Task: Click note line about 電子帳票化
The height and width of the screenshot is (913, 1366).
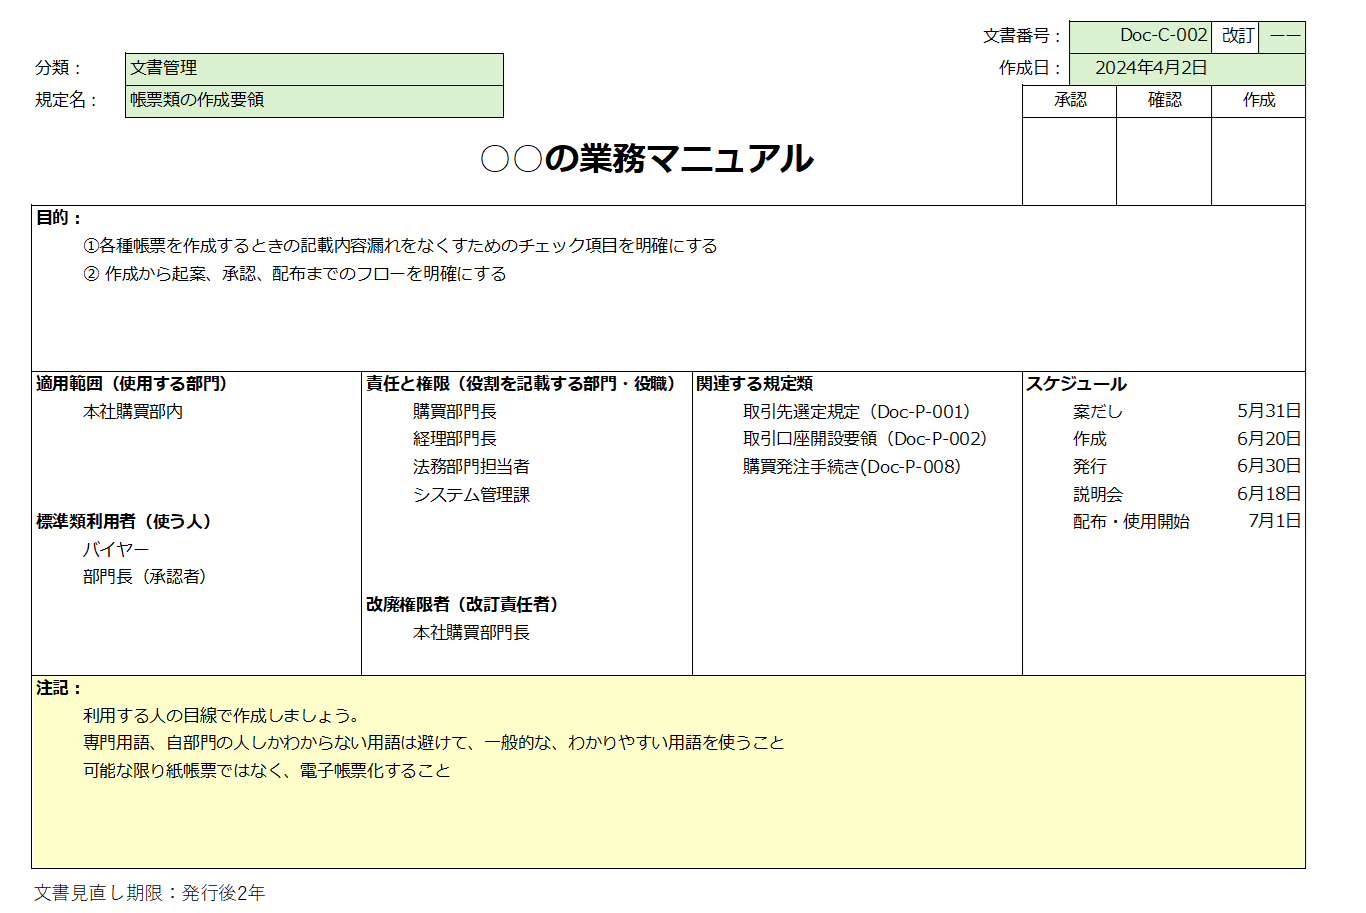Action: [x=266, y=771]
